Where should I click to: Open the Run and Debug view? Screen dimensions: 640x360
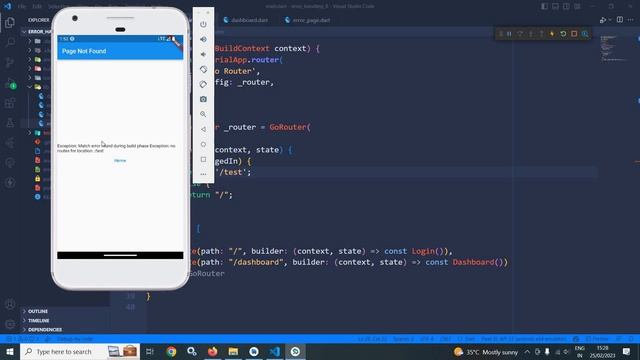10,83
